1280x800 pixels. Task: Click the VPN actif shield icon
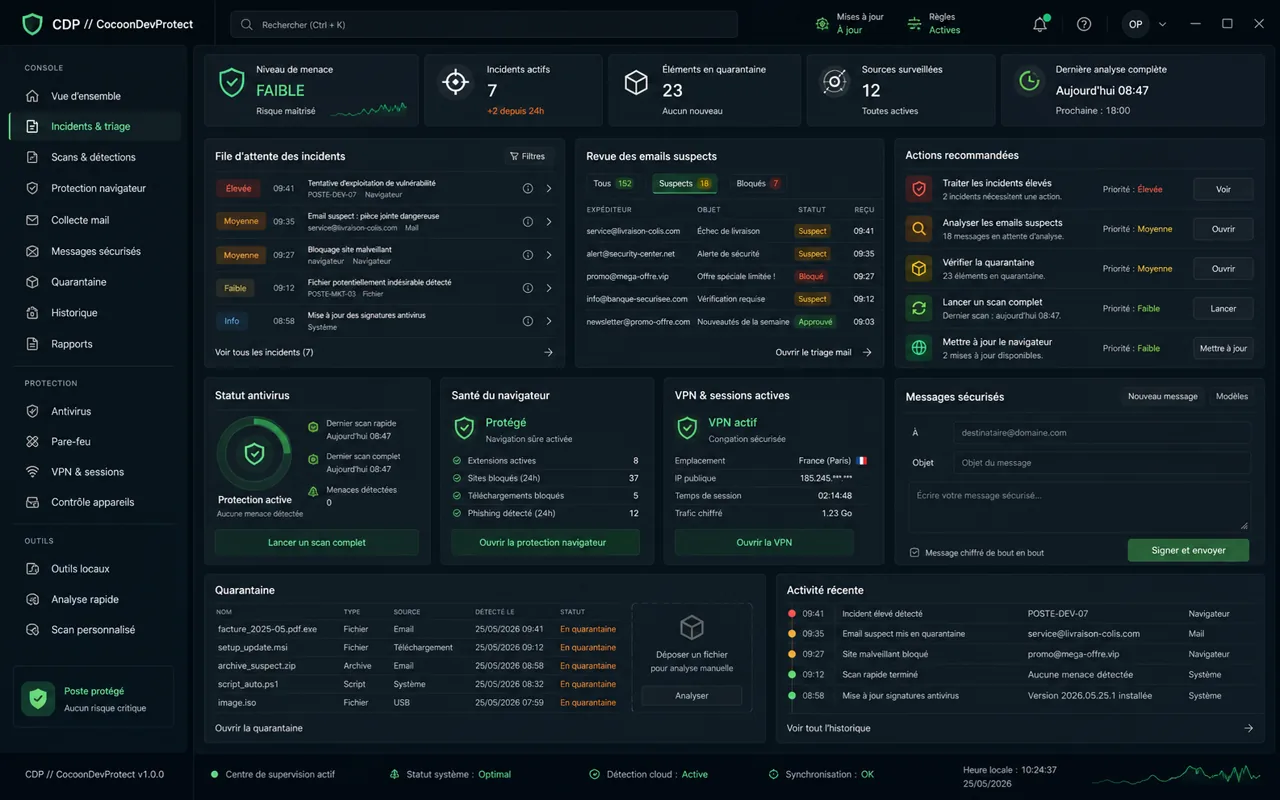click(x=687, y=429)
